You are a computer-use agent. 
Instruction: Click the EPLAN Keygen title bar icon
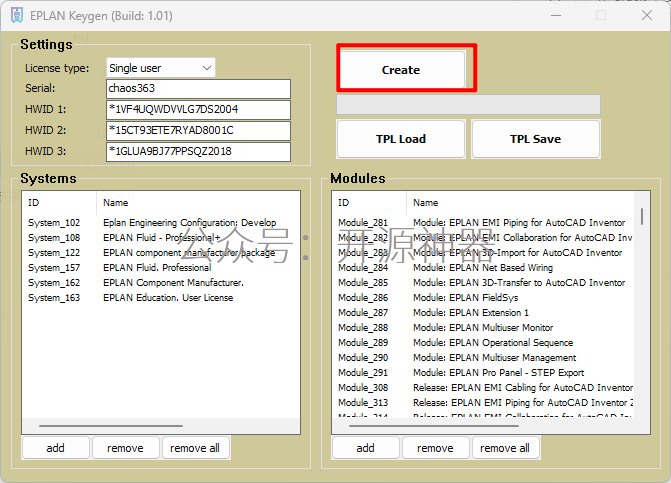pyautogui.click(x=17, y=15)
